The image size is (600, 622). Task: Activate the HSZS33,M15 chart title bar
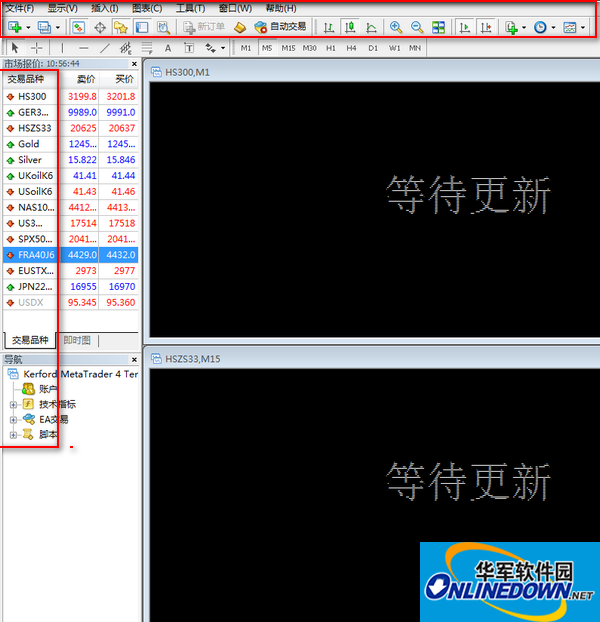pos(375,359)
